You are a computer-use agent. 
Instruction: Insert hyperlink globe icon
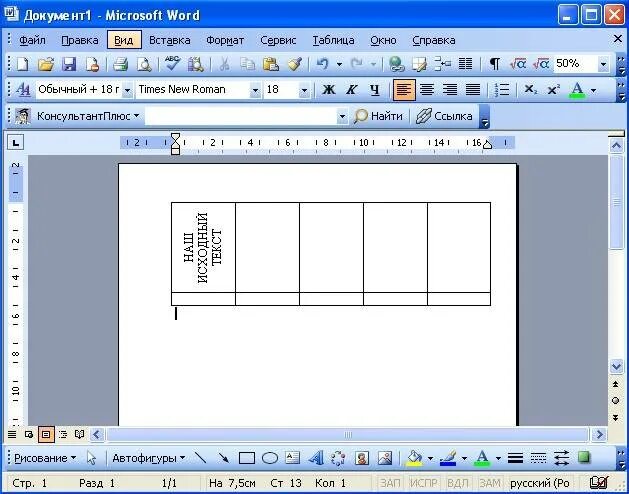396,64
